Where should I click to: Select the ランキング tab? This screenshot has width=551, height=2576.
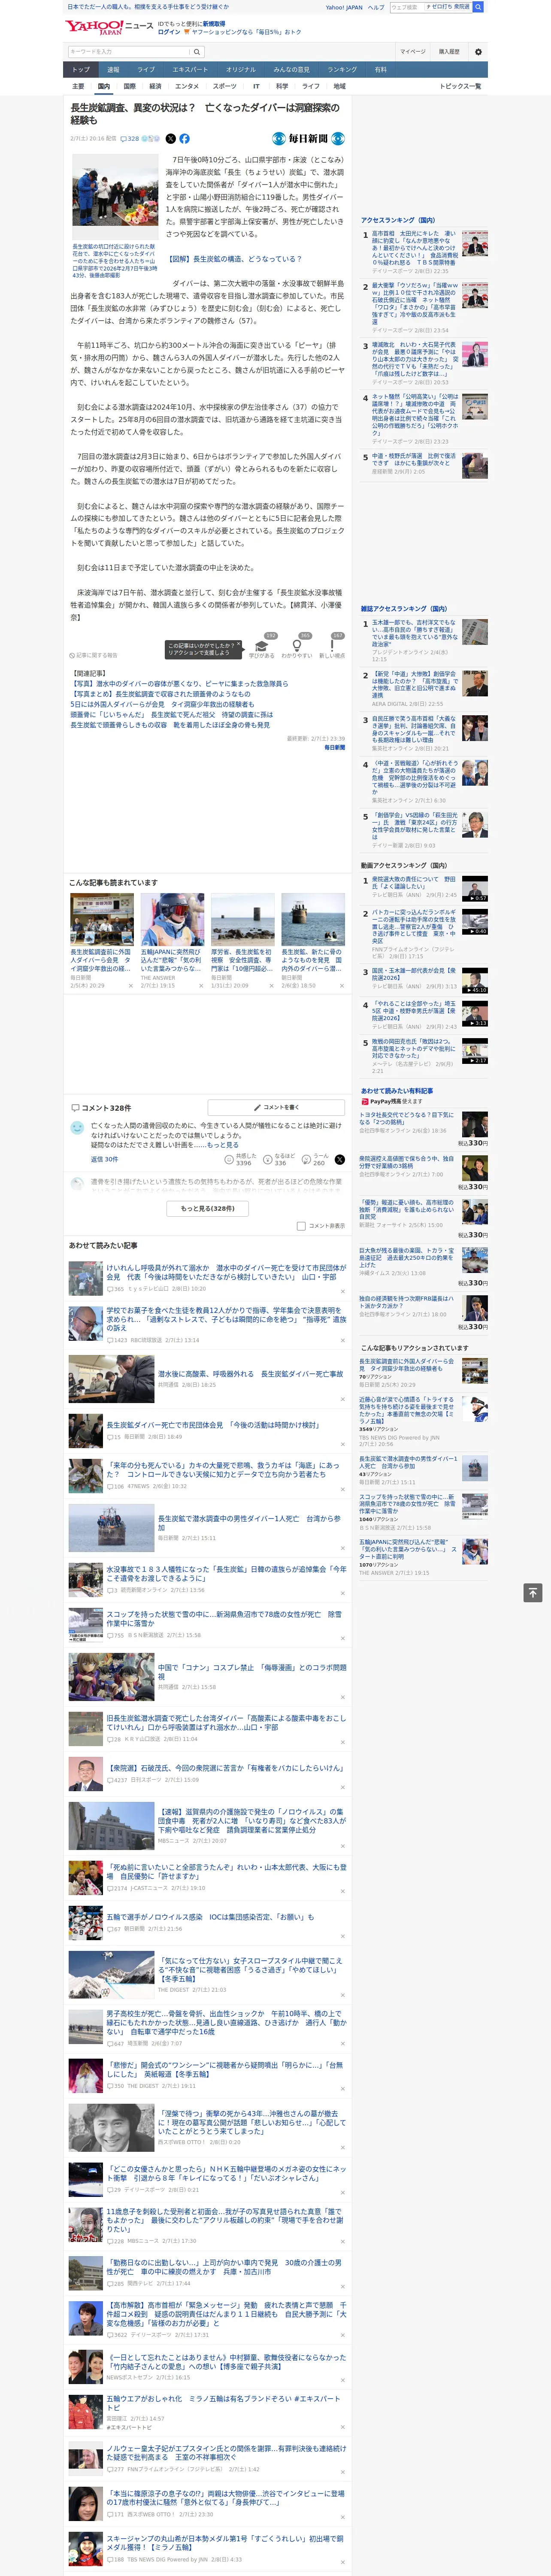coord(342,70)
